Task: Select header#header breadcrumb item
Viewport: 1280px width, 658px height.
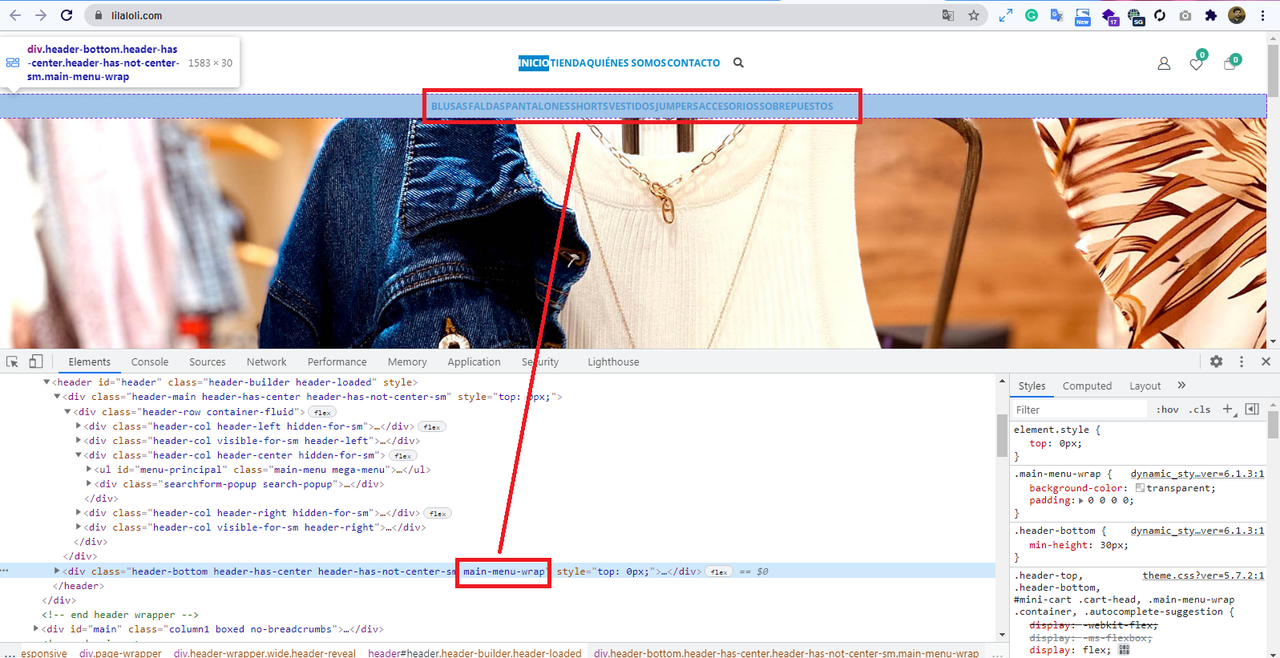Action: pyautogui.click(x=474, y=653)
